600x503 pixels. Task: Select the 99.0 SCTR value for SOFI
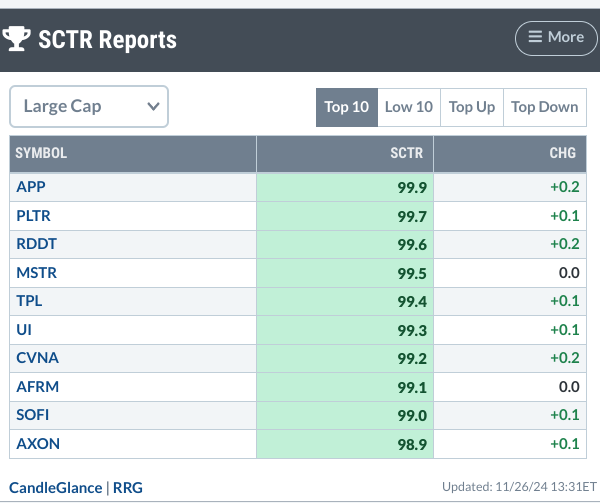click(x=412, y=416)
